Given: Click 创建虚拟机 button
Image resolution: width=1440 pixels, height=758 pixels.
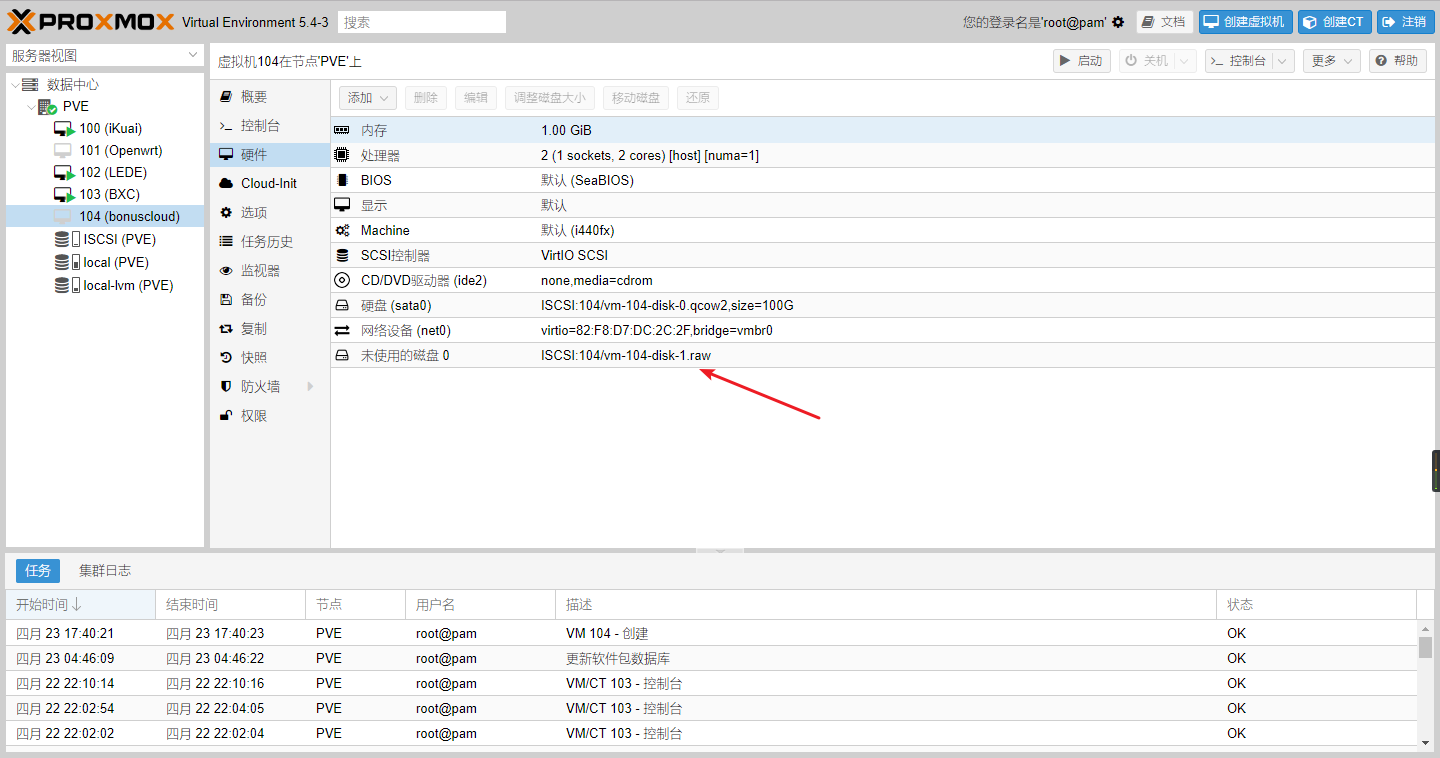Looking at the screenshot, I should tap(1246, 22).
